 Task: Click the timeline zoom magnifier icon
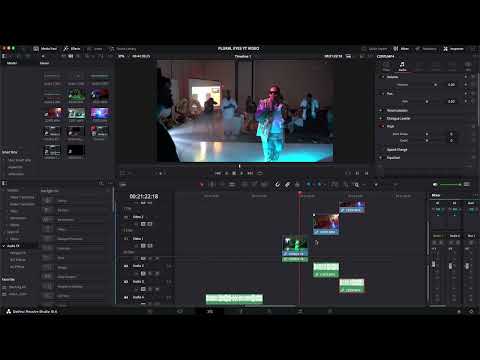point(357,184)
